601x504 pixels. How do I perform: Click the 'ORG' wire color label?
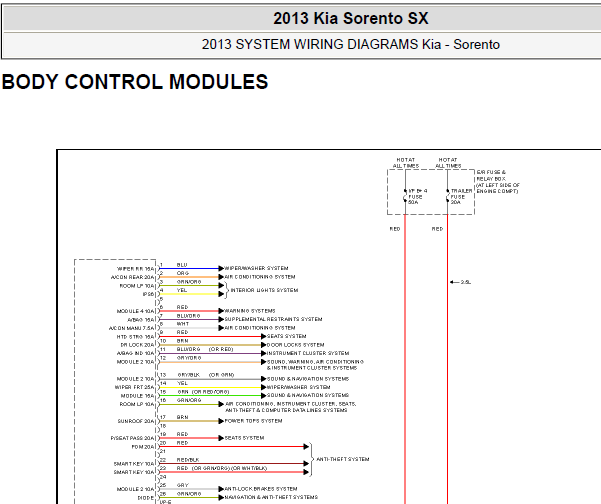(x=183, y=273)
